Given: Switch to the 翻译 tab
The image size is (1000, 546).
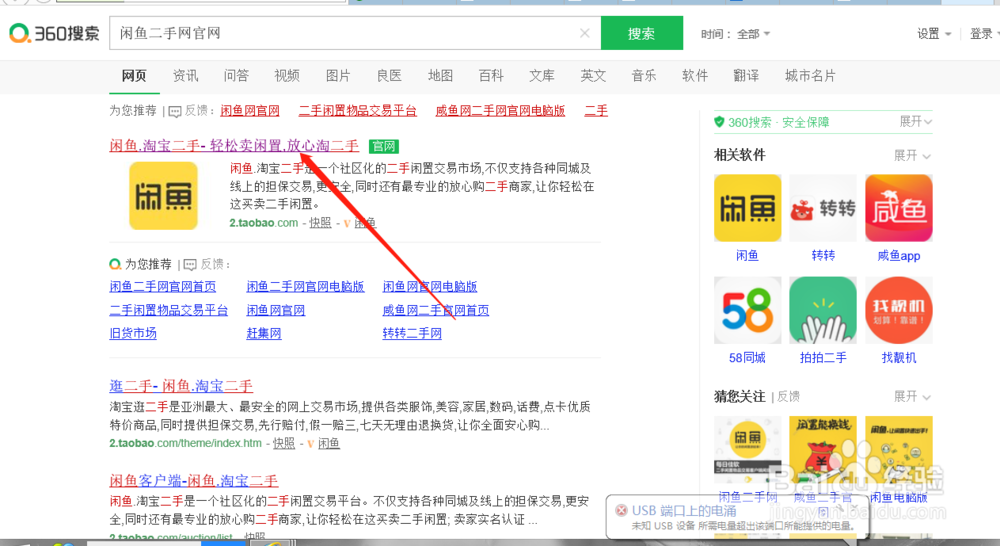Looking at the screenshot, I should 746,76.
